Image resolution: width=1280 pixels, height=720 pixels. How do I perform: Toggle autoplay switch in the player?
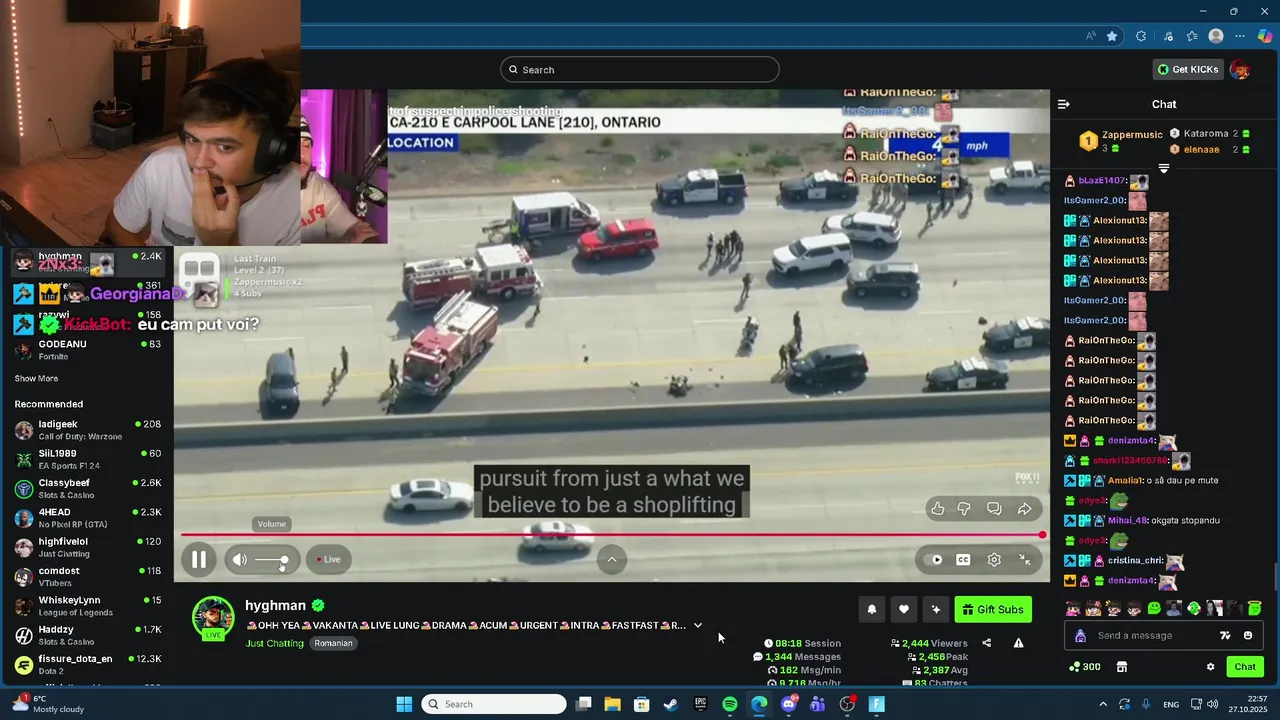936,560
